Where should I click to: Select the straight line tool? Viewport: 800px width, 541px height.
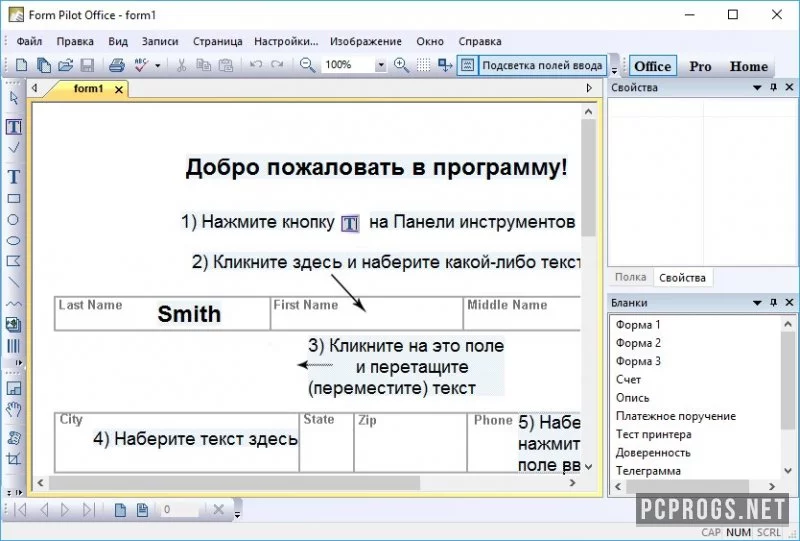point(14,282)
